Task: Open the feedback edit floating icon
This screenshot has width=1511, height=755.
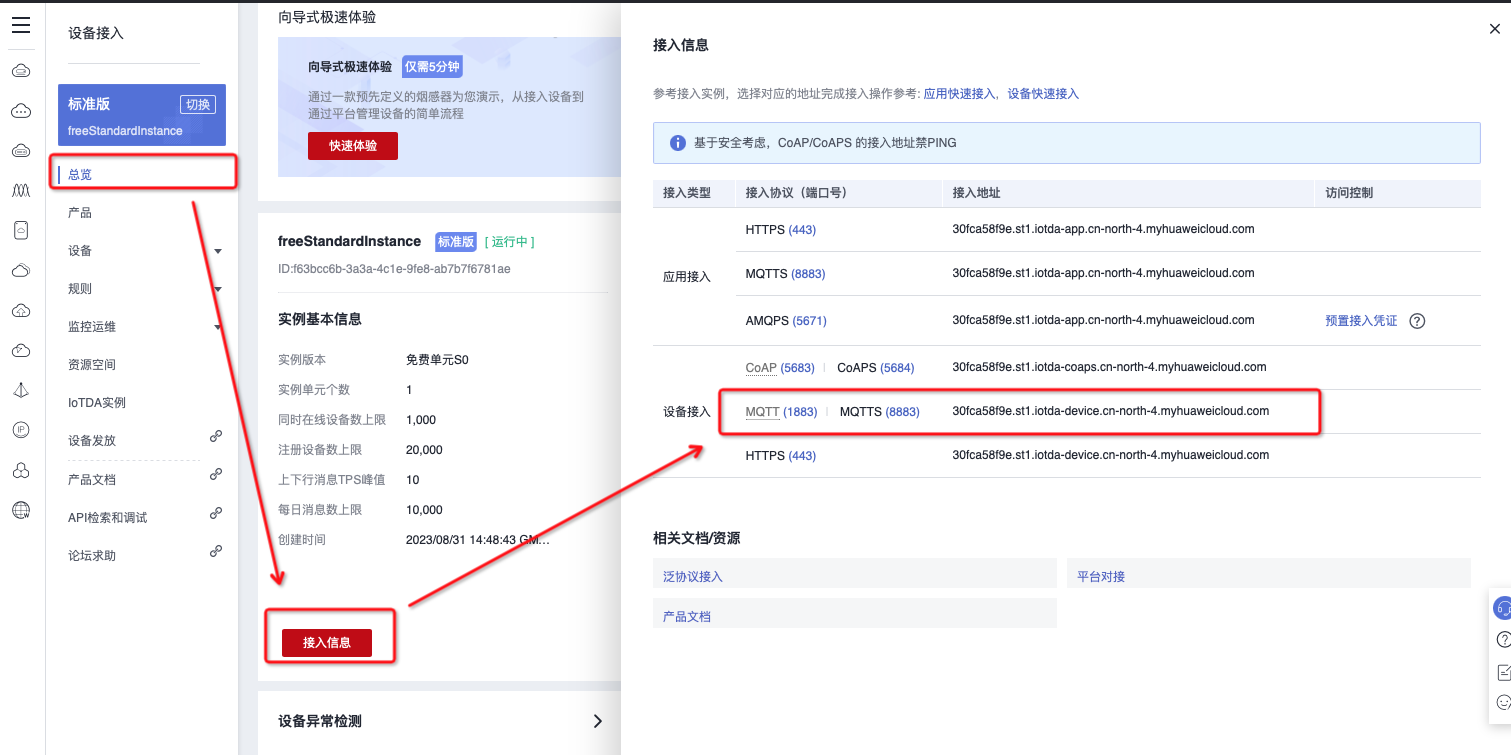Action: (1502, 672)
